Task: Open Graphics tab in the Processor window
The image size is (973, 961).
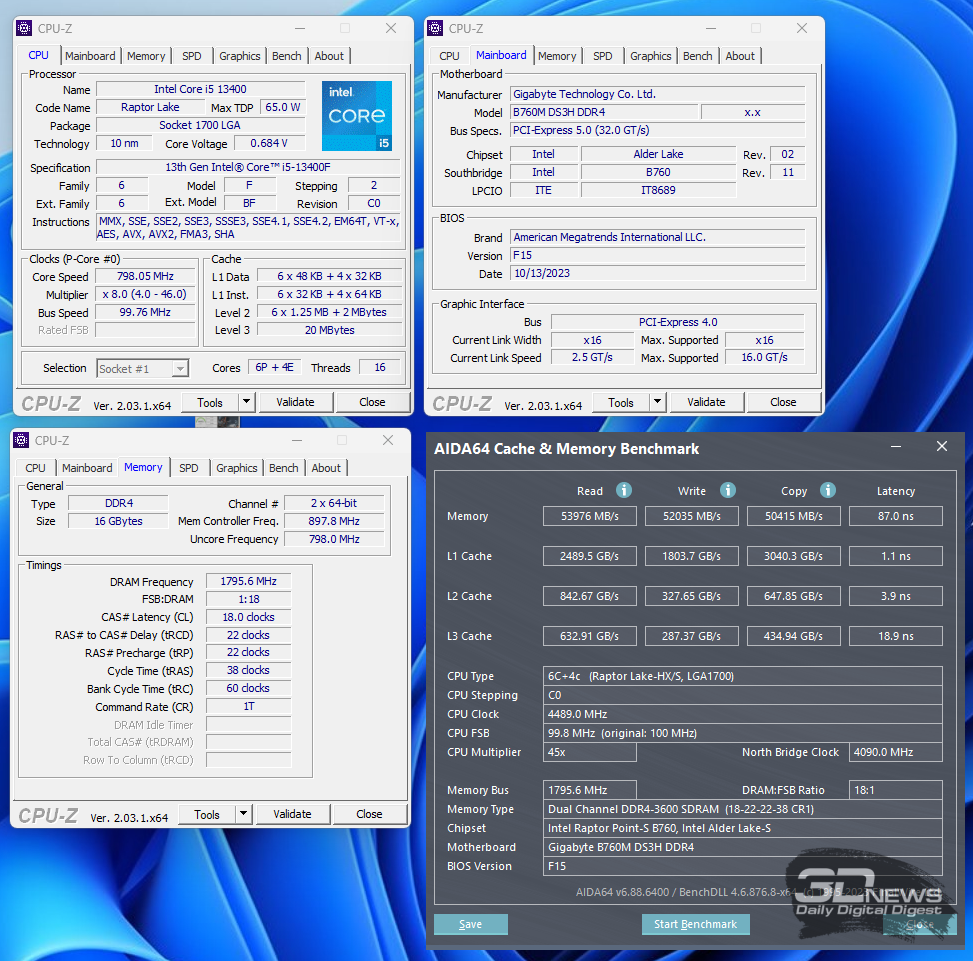Action: coord(240,56)
